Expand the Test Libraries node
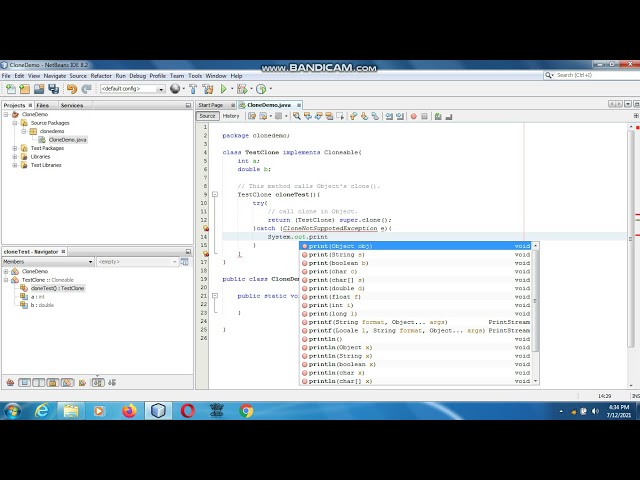 15,165
